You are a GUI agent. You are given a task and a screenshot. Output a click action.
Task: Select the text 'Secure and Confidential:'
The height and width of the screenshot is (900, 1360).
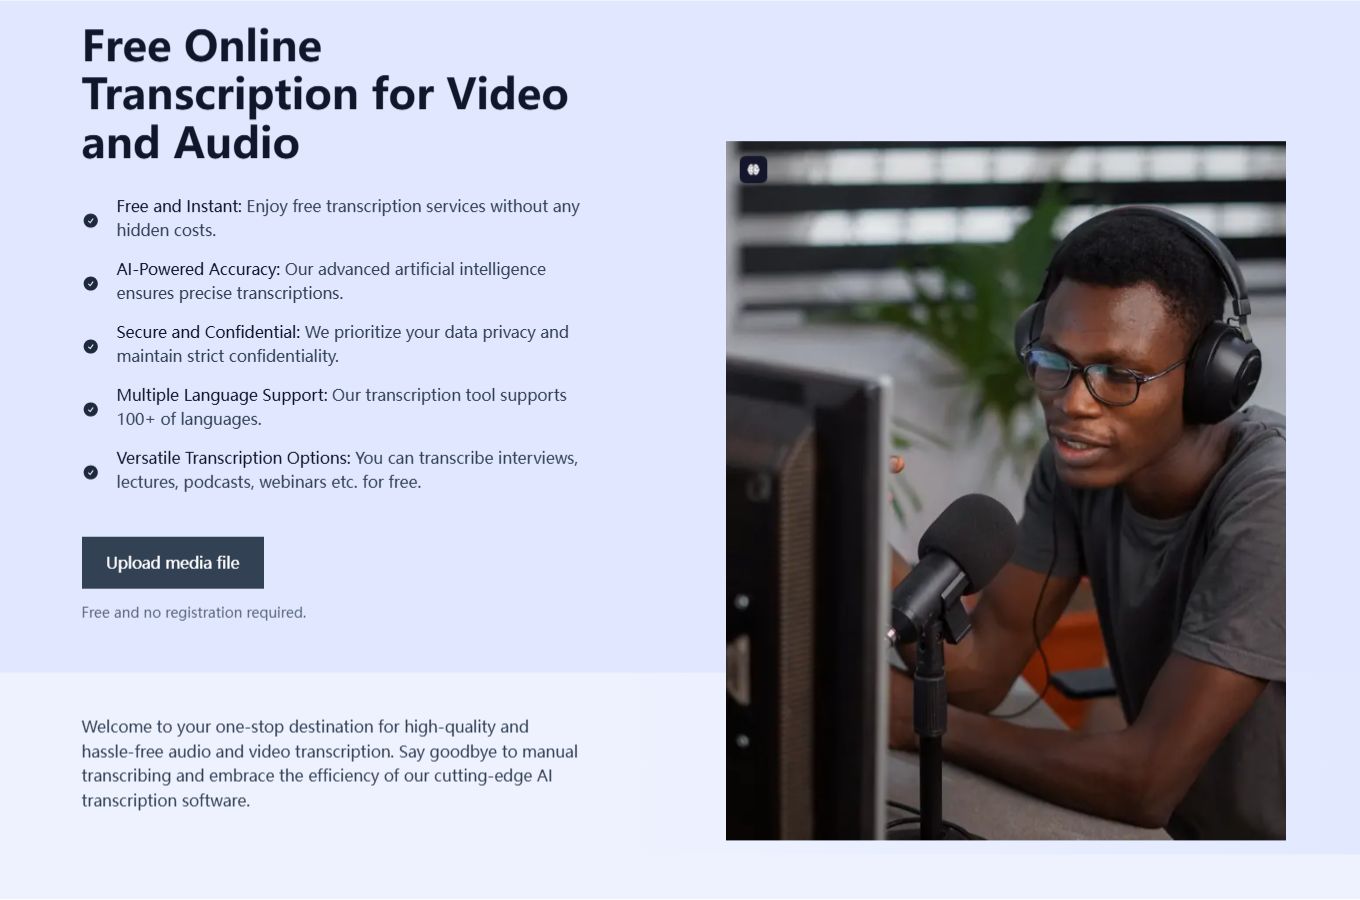[208, 332]
